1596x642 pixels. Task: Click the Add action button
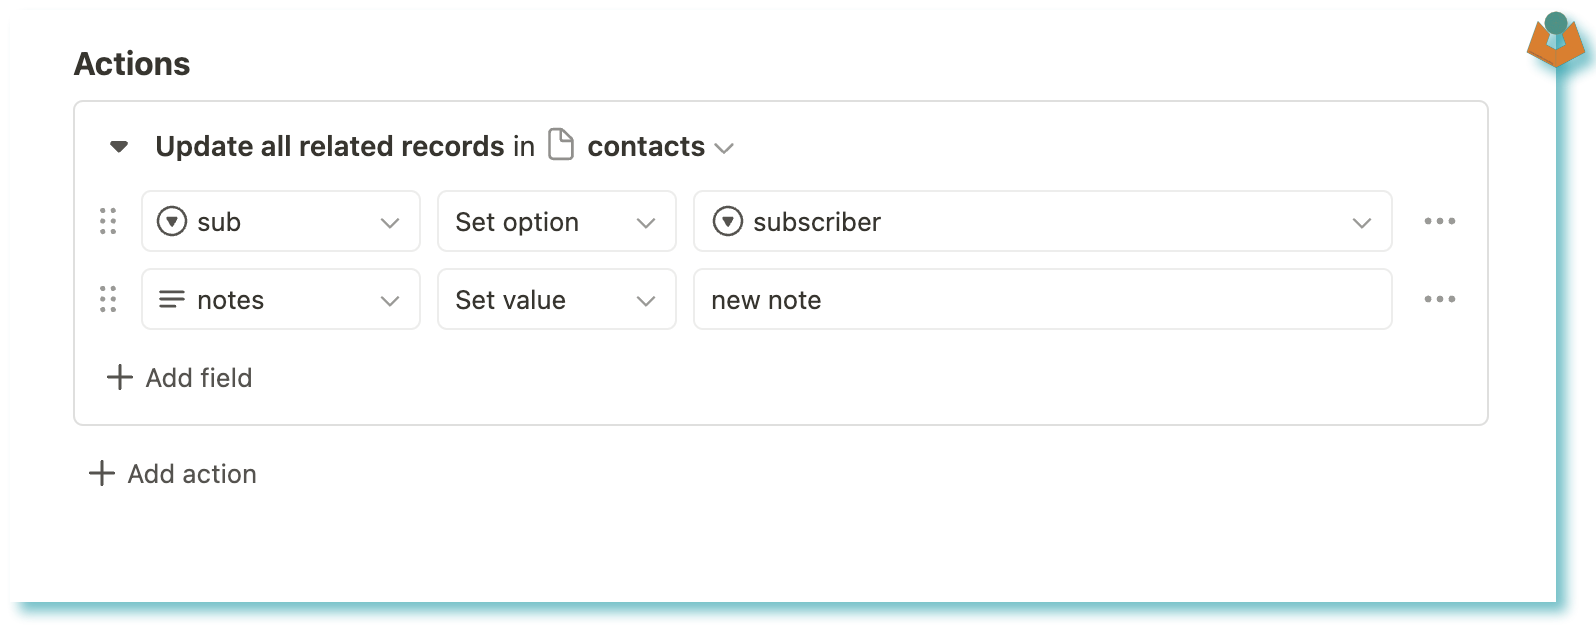point(173,474)
